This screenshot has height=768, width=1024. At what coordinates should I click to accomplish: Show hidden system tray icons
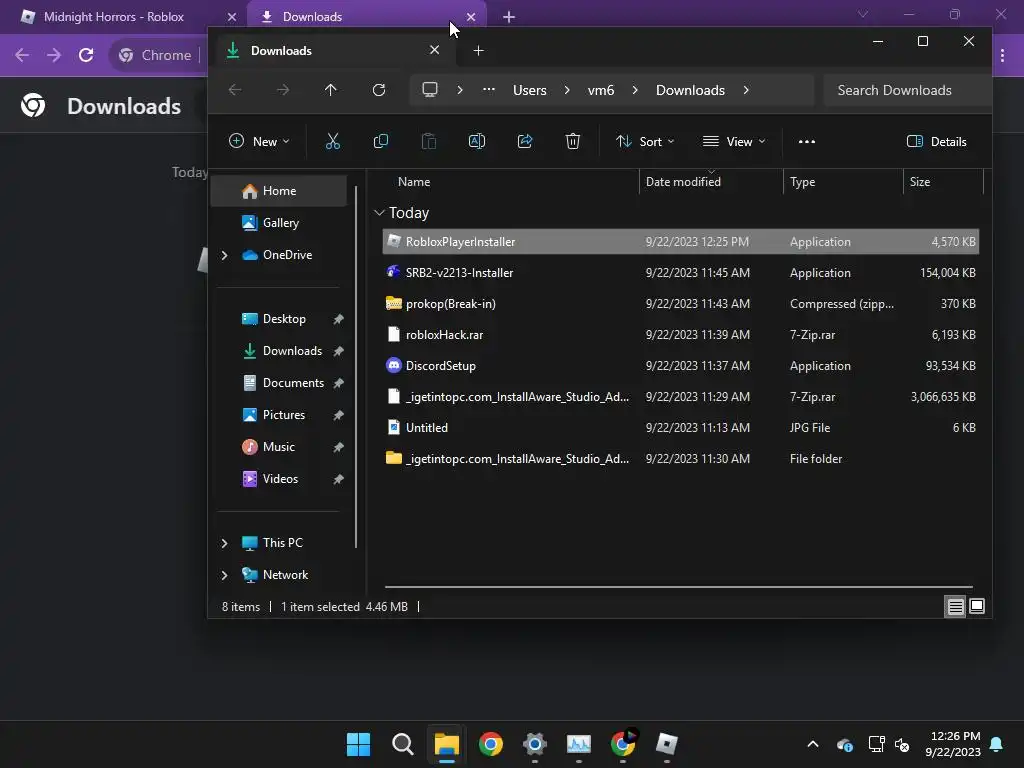tap(813, 744)
